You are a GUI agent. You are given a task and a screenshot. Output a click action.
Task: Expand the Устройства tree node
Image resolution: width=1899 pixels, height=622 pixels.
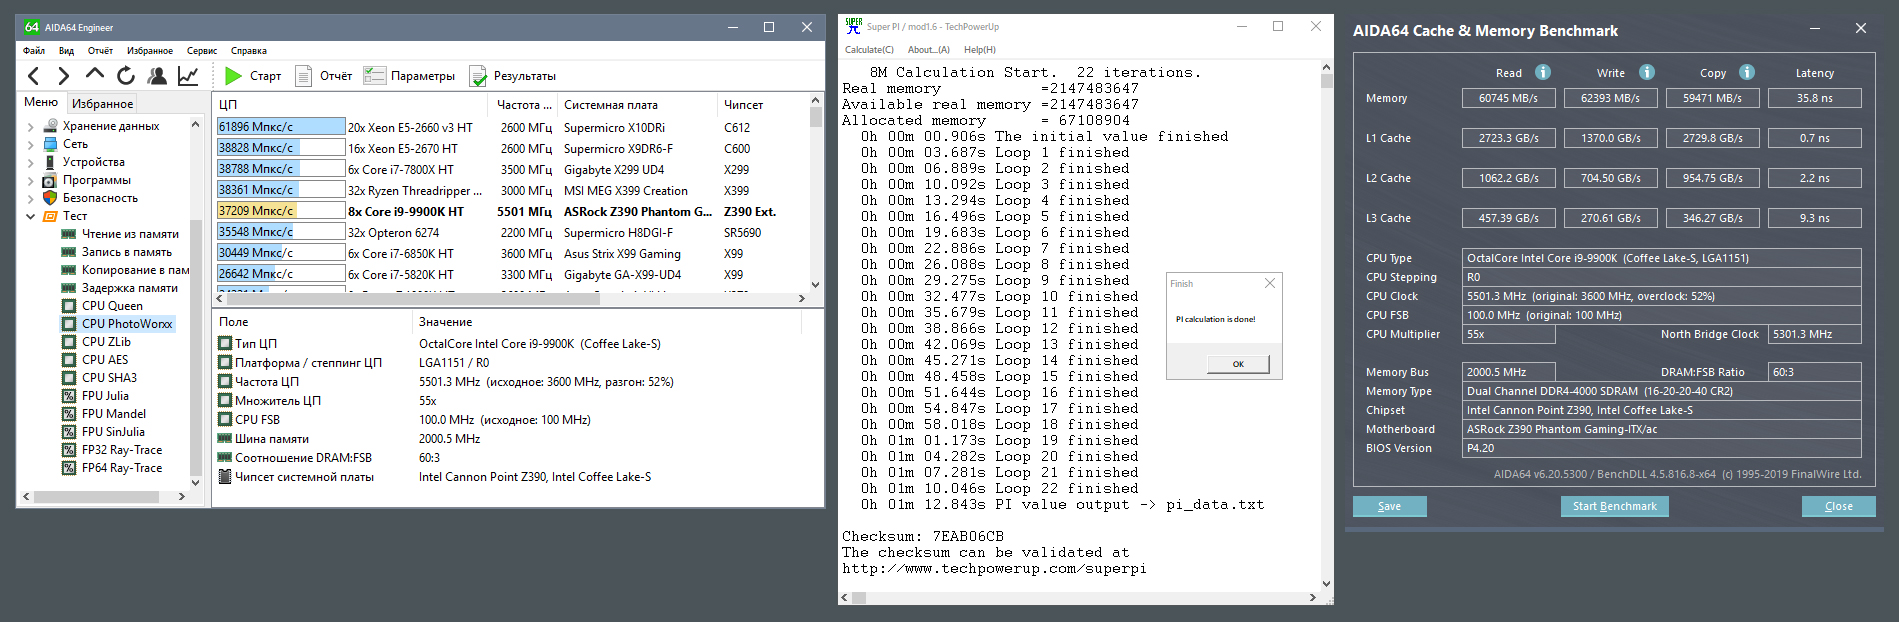30,163
